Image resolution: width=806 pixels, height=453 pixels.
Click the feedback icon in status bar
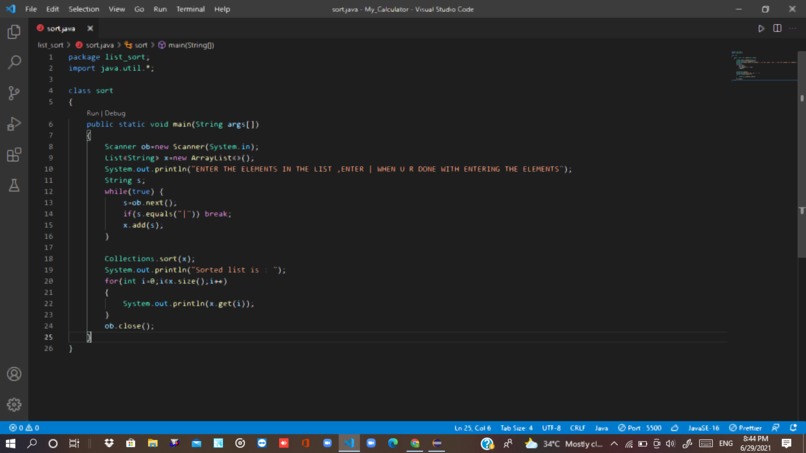click(776, 428)
